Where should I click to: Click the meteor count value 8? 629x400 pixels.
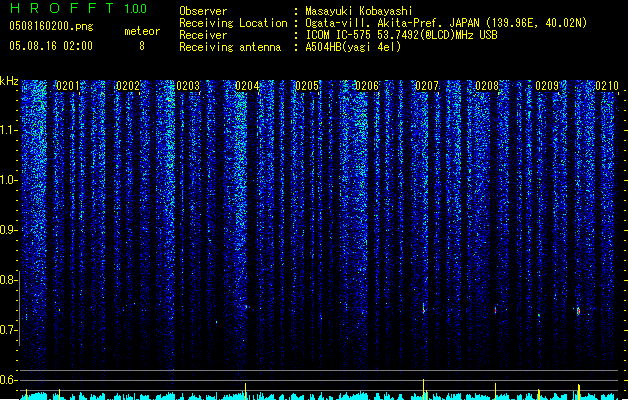[142, 46]
